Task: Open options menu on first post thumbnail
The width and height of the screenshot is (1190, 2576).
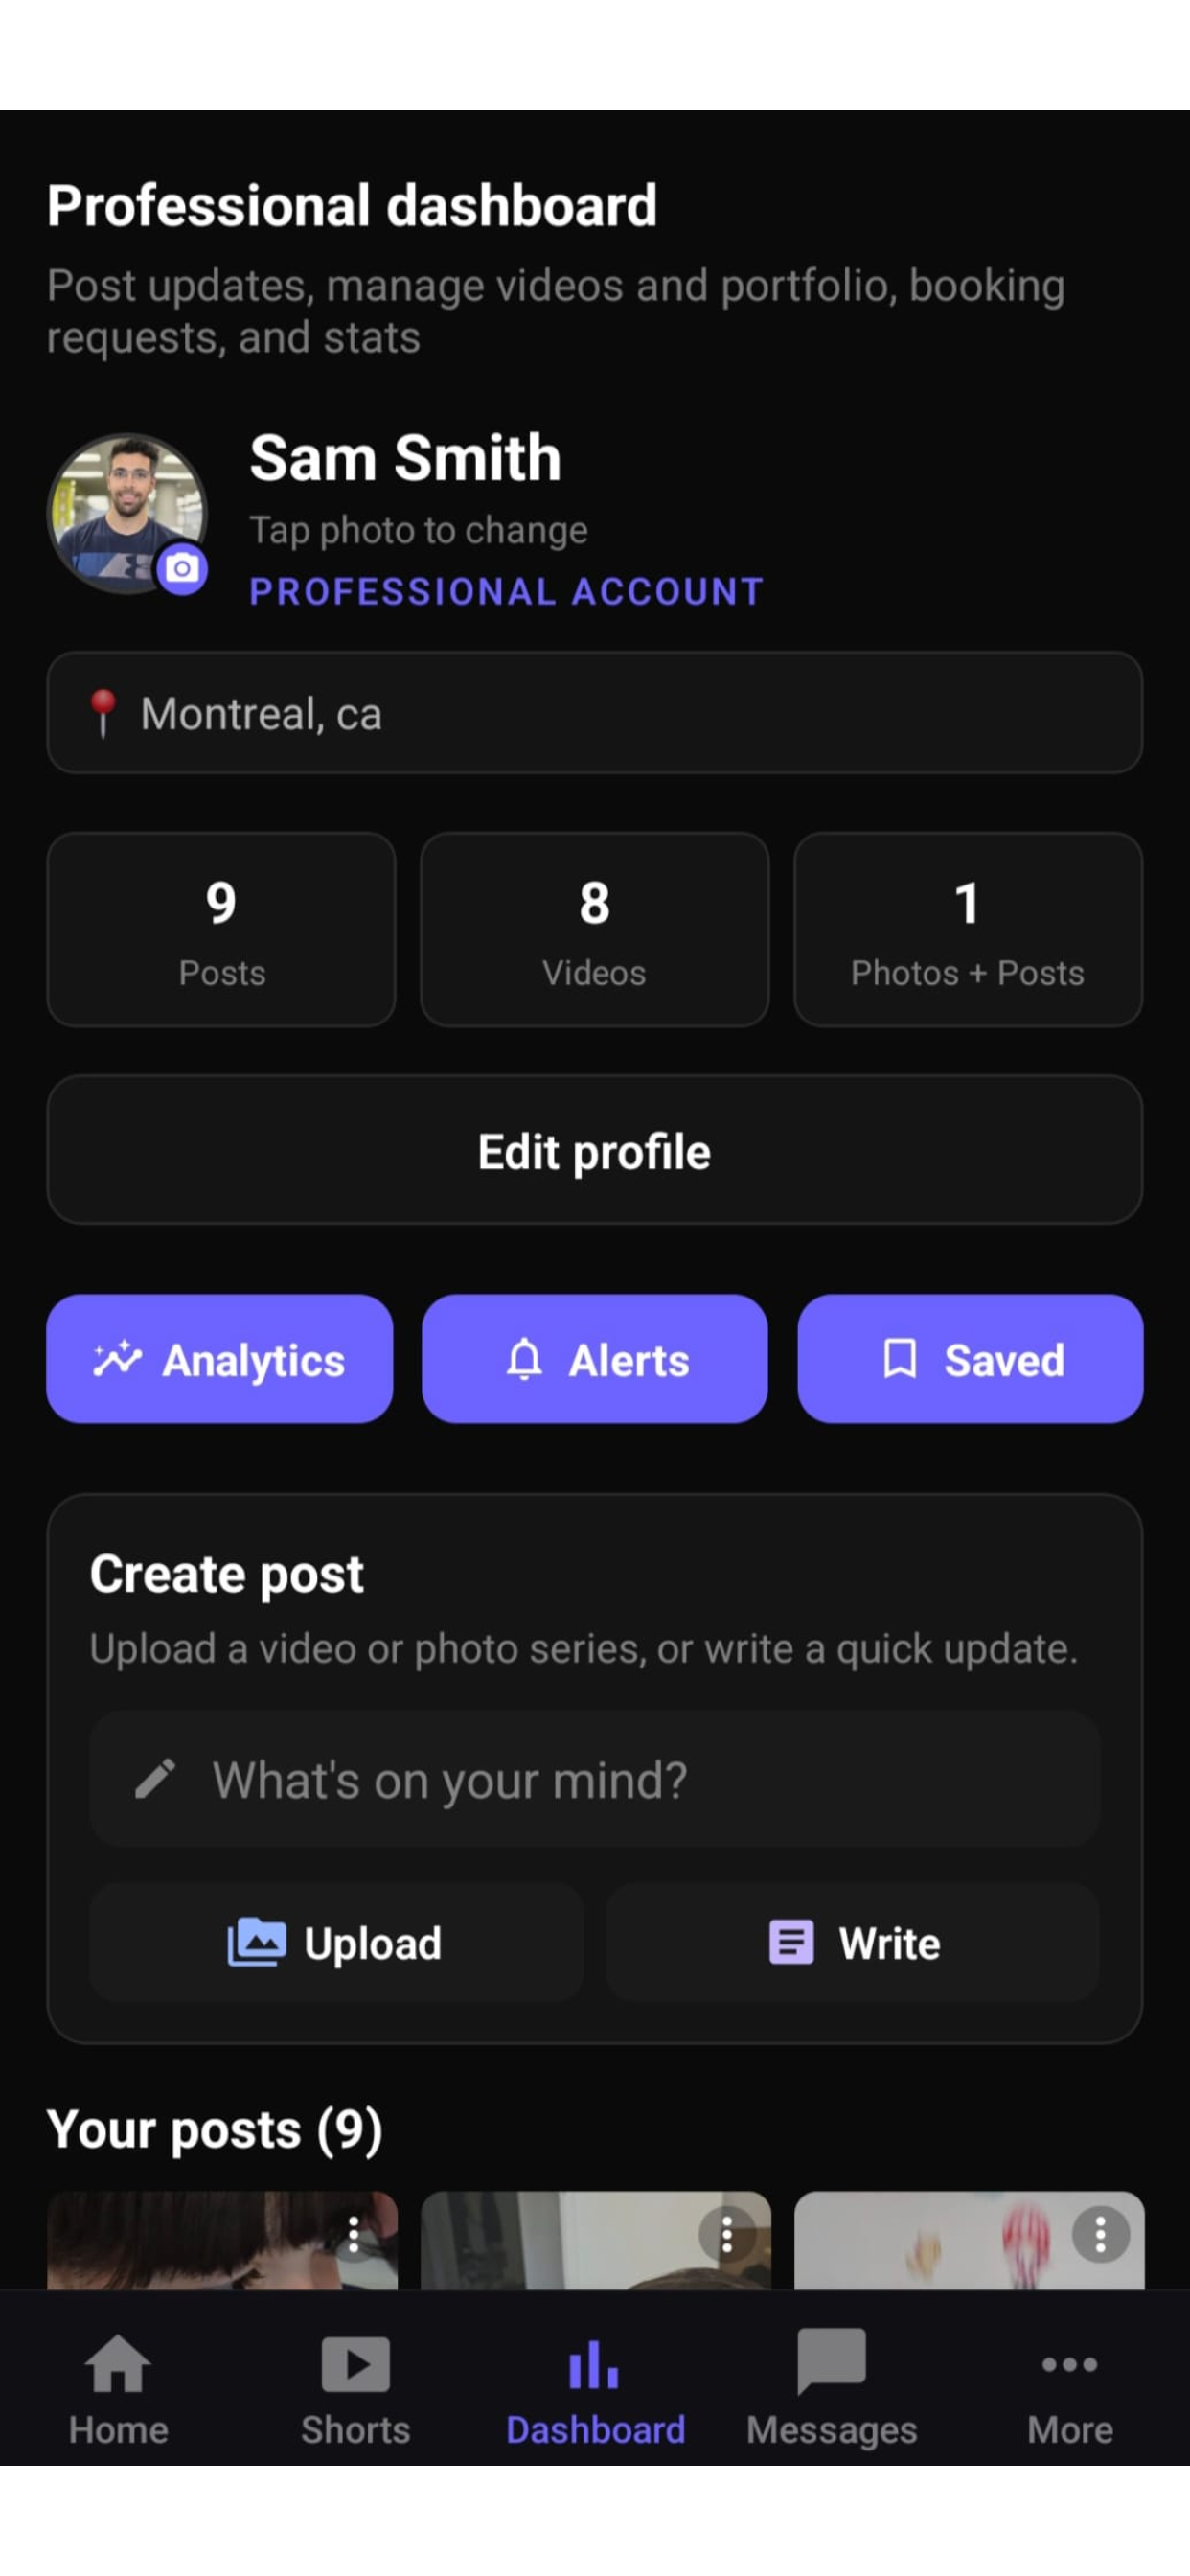Action: [x=353, y=2234]
